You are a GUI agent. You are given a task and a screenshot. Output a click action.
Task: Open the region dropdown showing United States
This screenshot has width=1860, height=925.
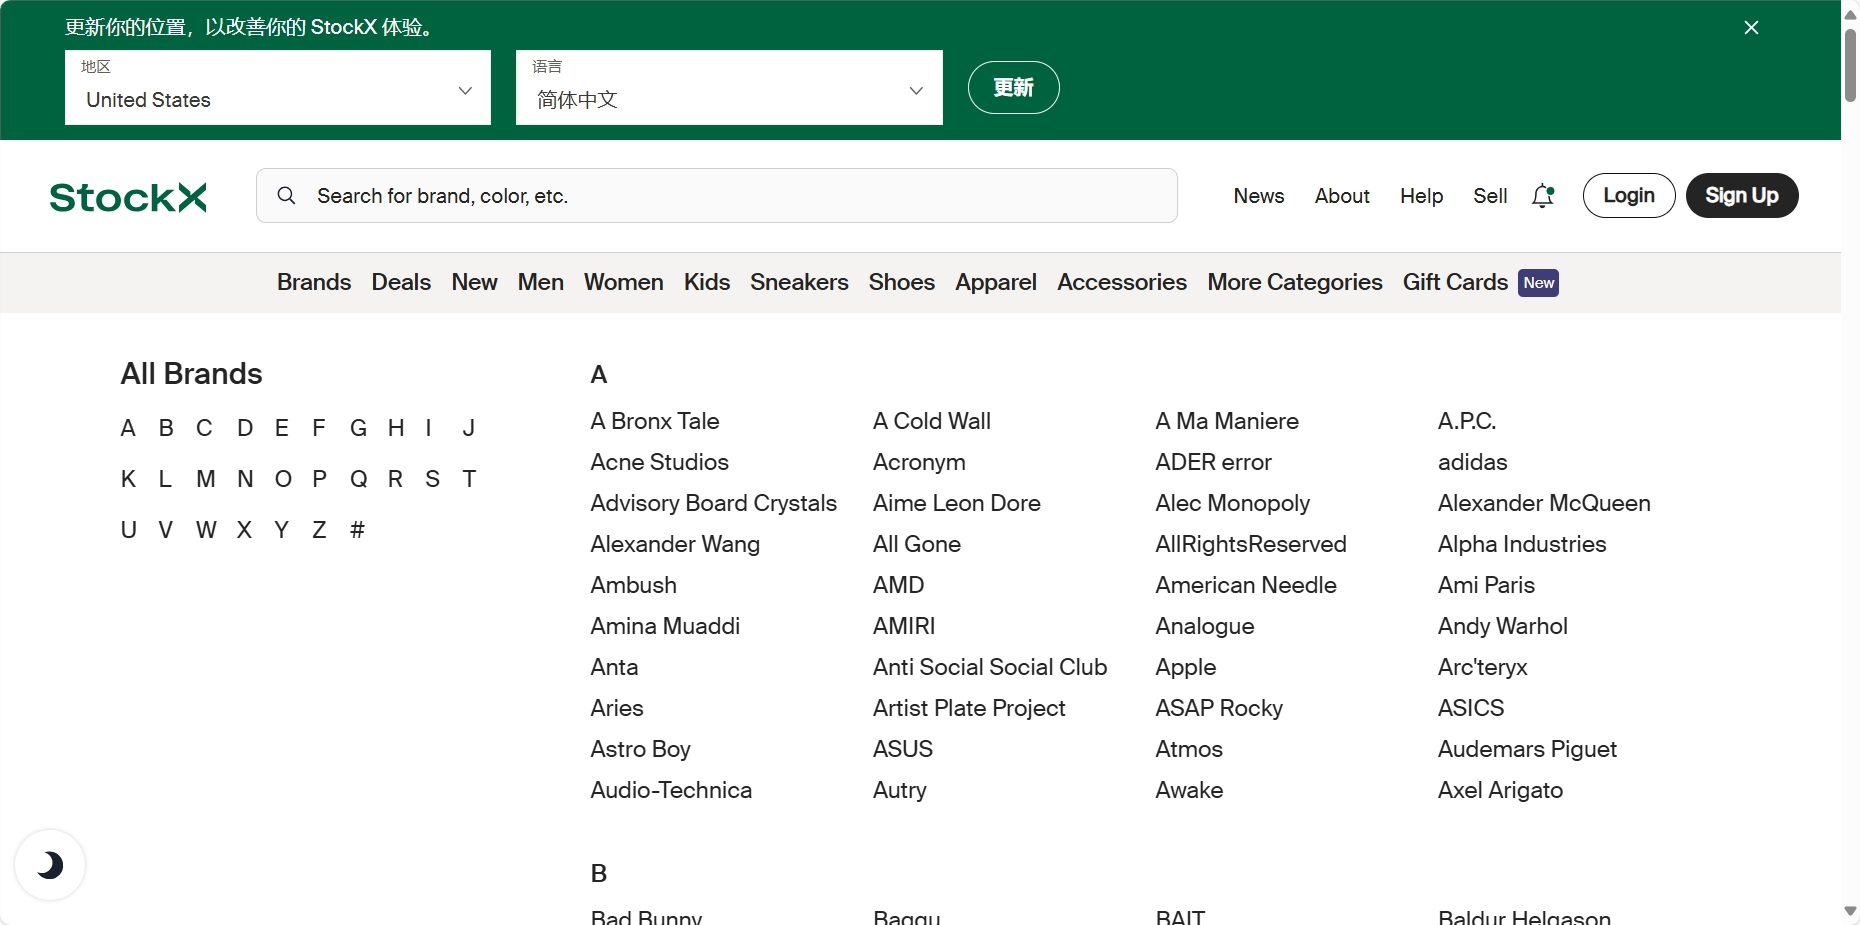click(278, 88)
